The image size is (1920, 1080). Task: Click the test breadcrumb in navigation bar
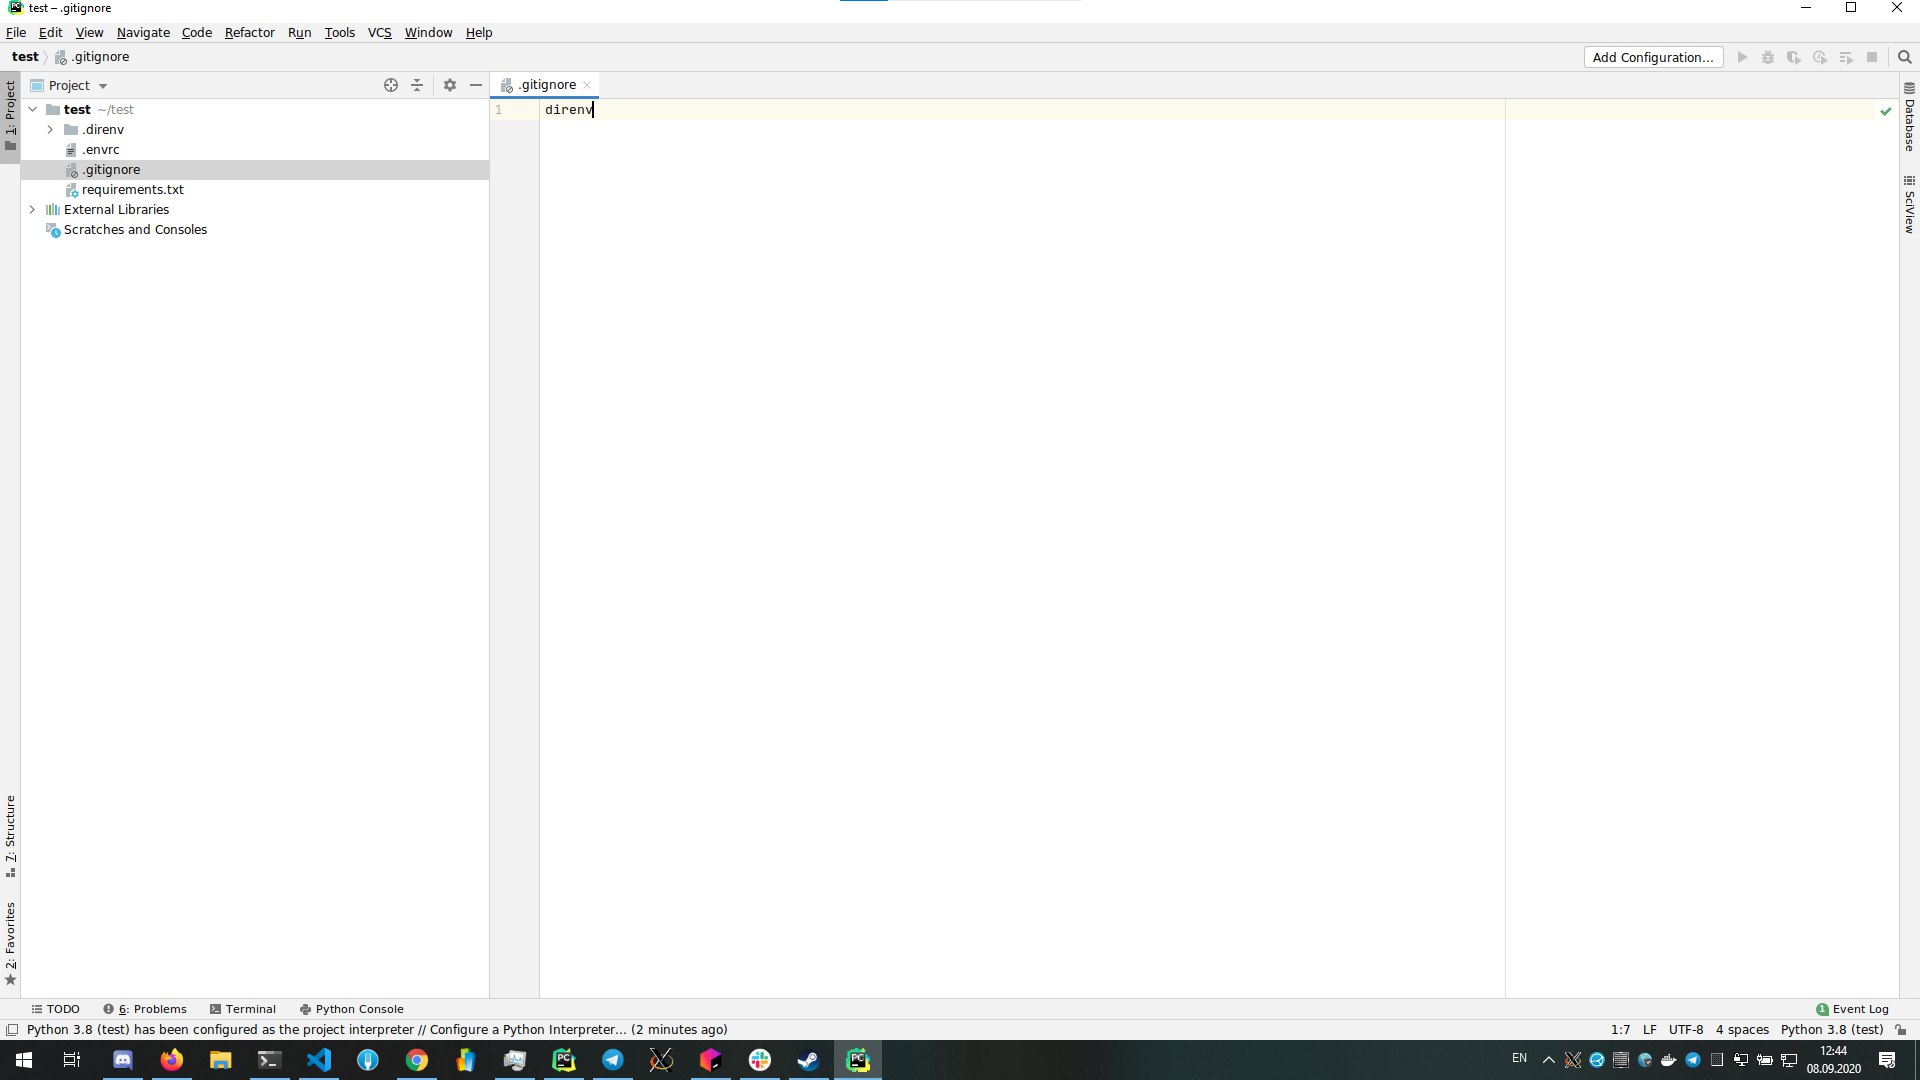(x=25, y=57)
